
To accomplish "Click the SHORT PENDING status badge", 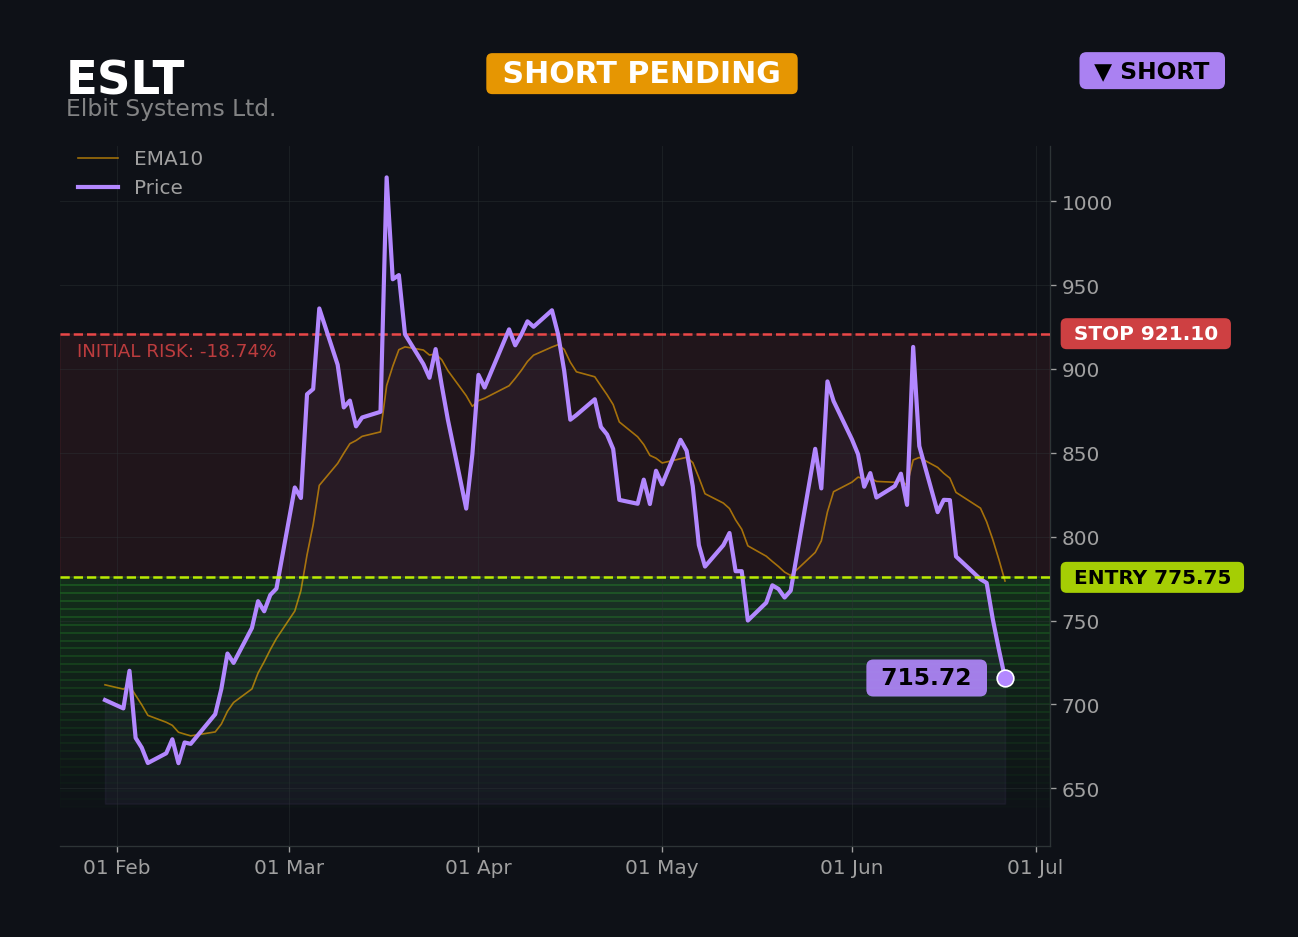I will 642,74.
